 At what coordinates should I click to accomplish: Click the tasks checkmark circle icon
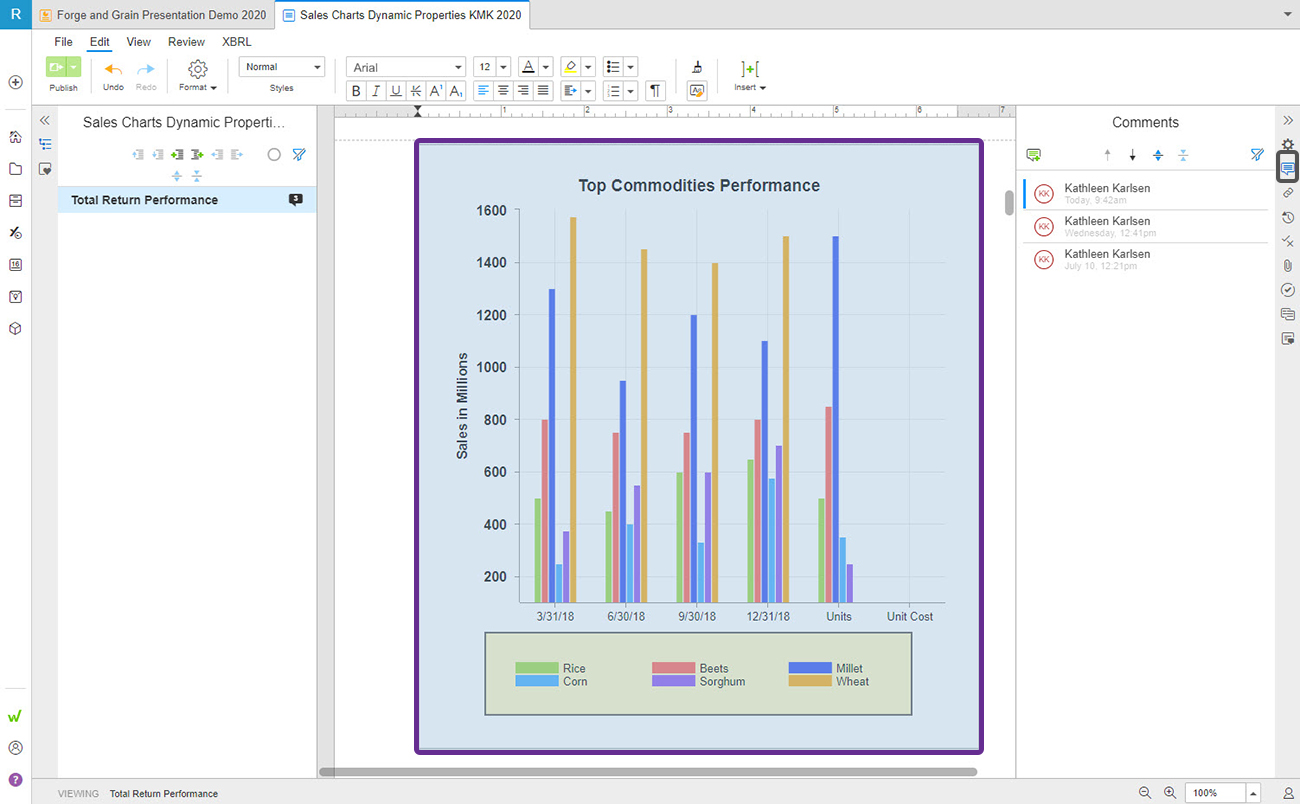coord(1288,289)
